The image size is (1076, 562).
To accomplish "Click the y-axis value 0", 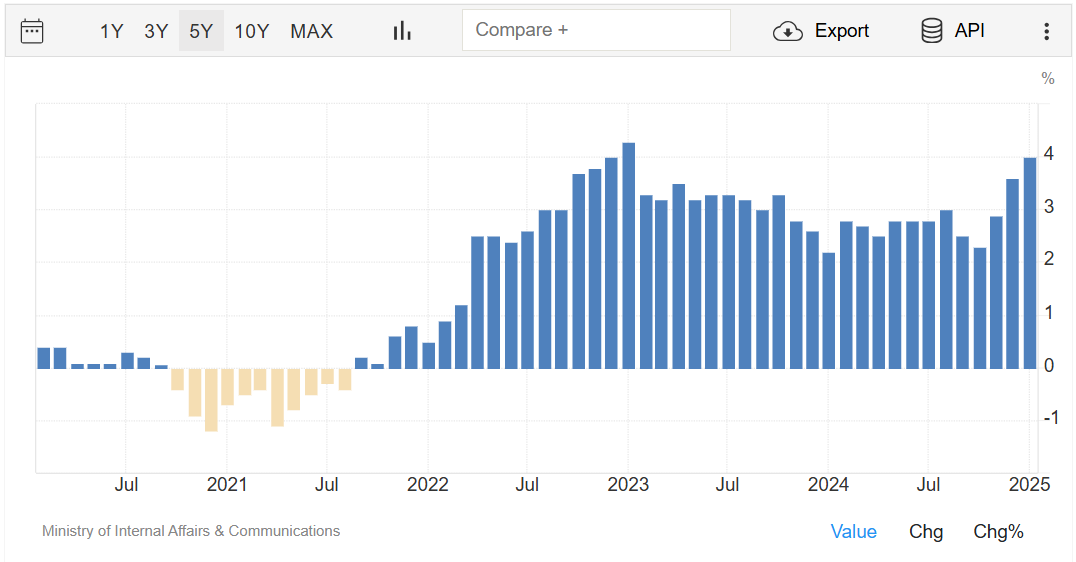I will coord(1049,365).
